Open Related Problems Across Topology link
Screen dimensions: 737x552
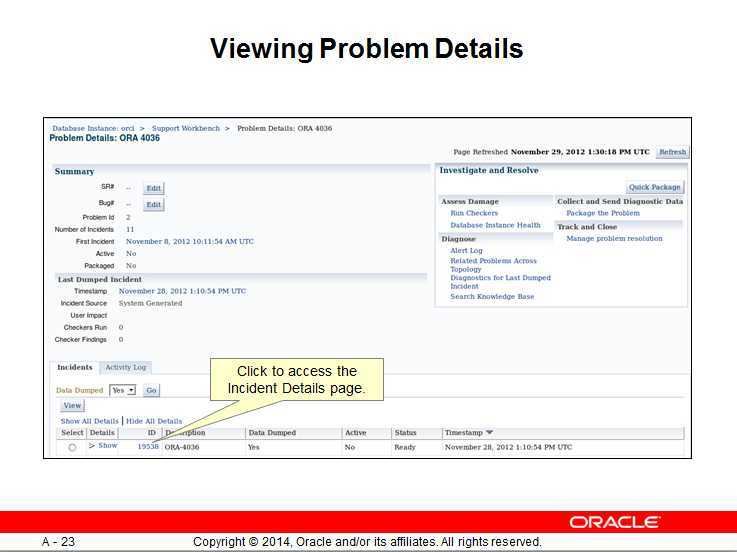coord(493,265)
